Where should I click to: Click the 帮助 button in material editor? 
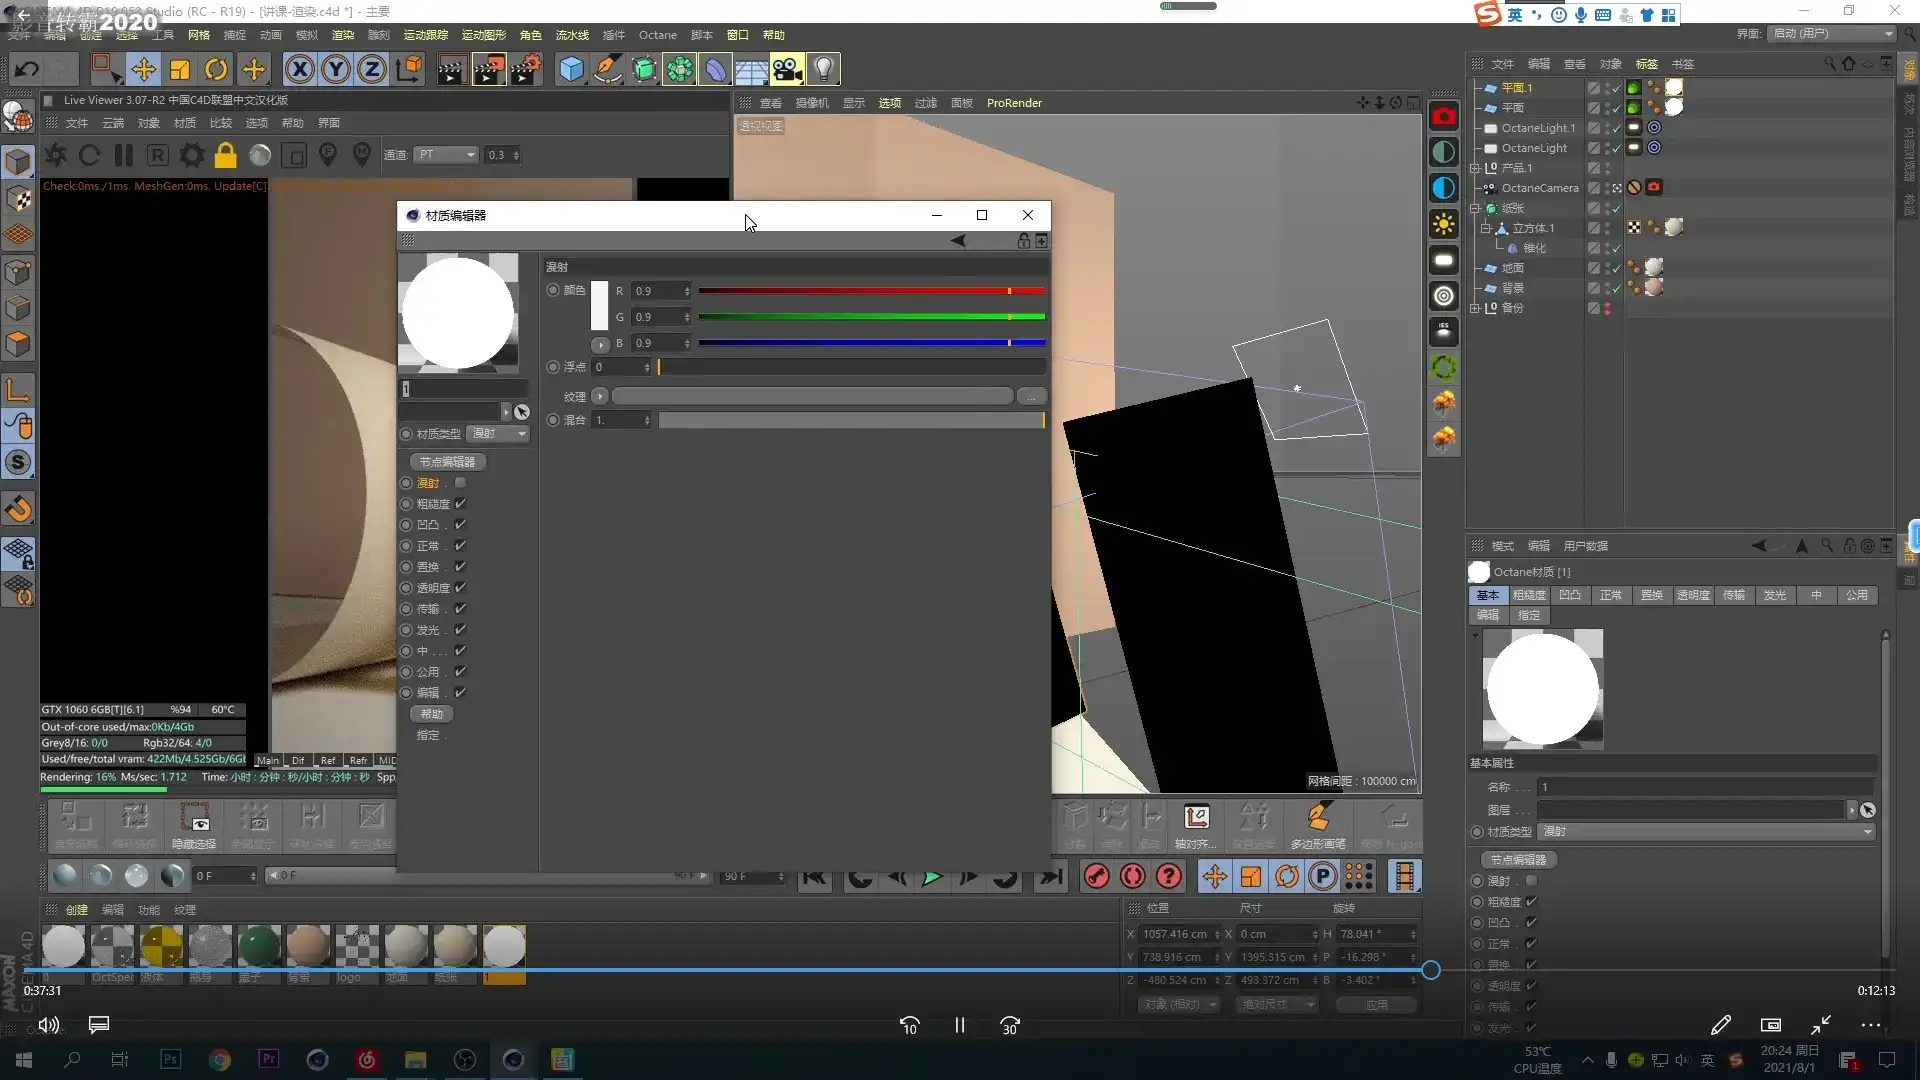tap(431, 714)
